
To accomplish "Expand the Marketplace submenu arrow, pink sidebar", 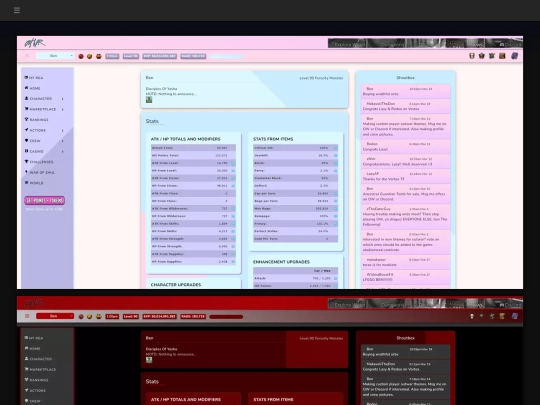I will (63, 110).
